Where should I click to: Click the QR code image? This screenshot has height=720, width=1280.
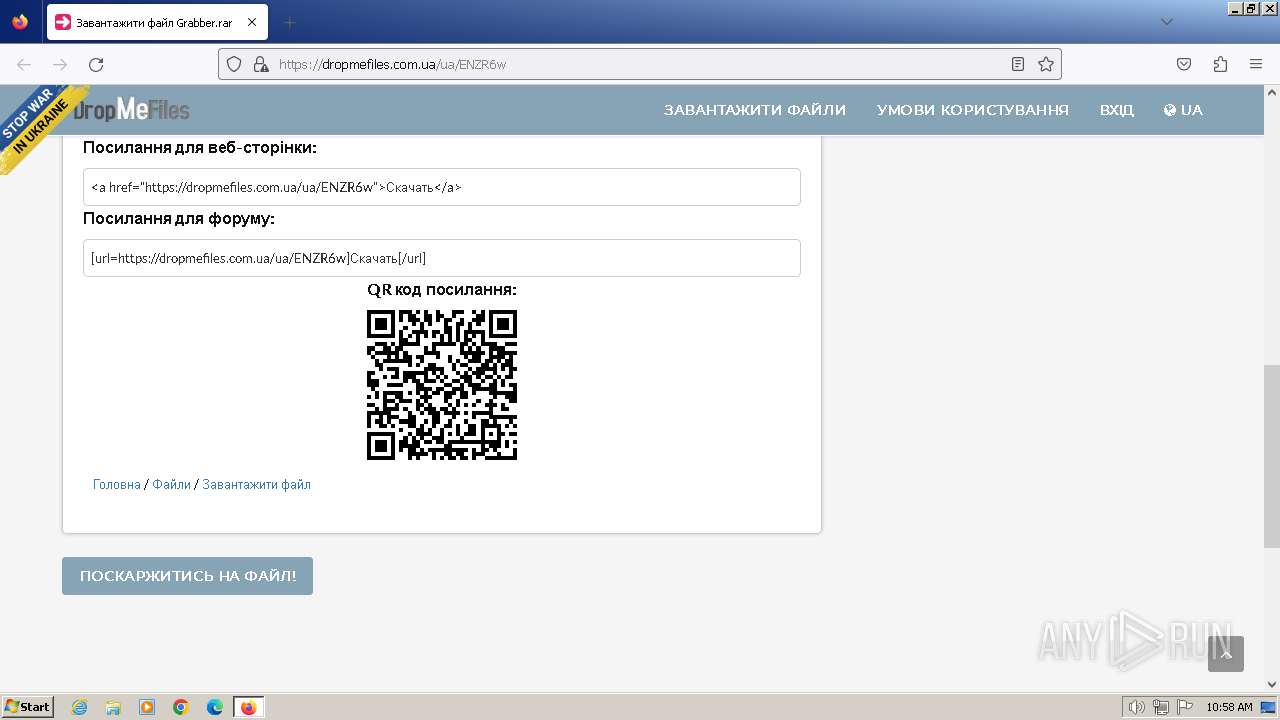pyautogui.click(x=442, y=385)
